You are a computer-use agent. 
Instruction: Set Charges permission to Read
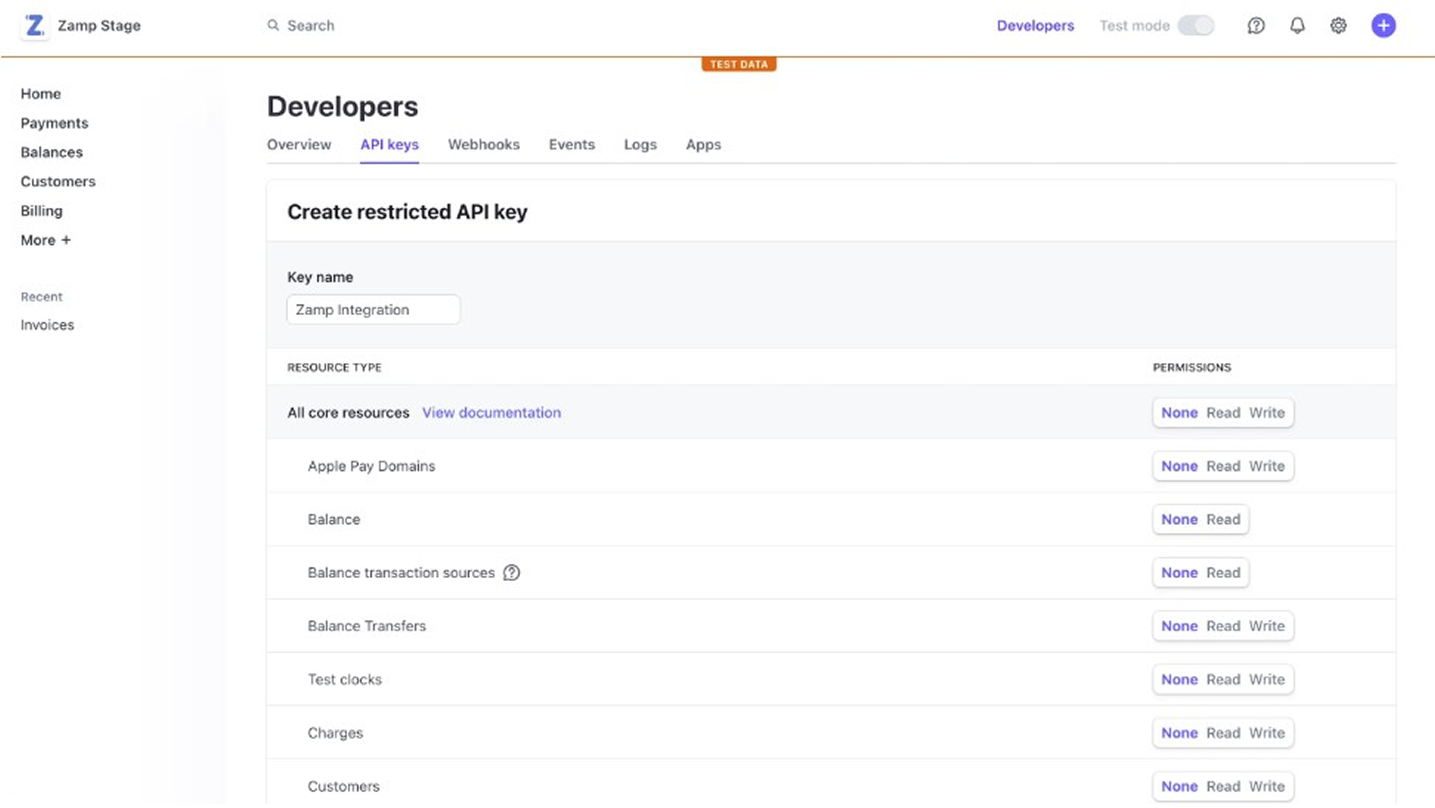click(1223, 733)
